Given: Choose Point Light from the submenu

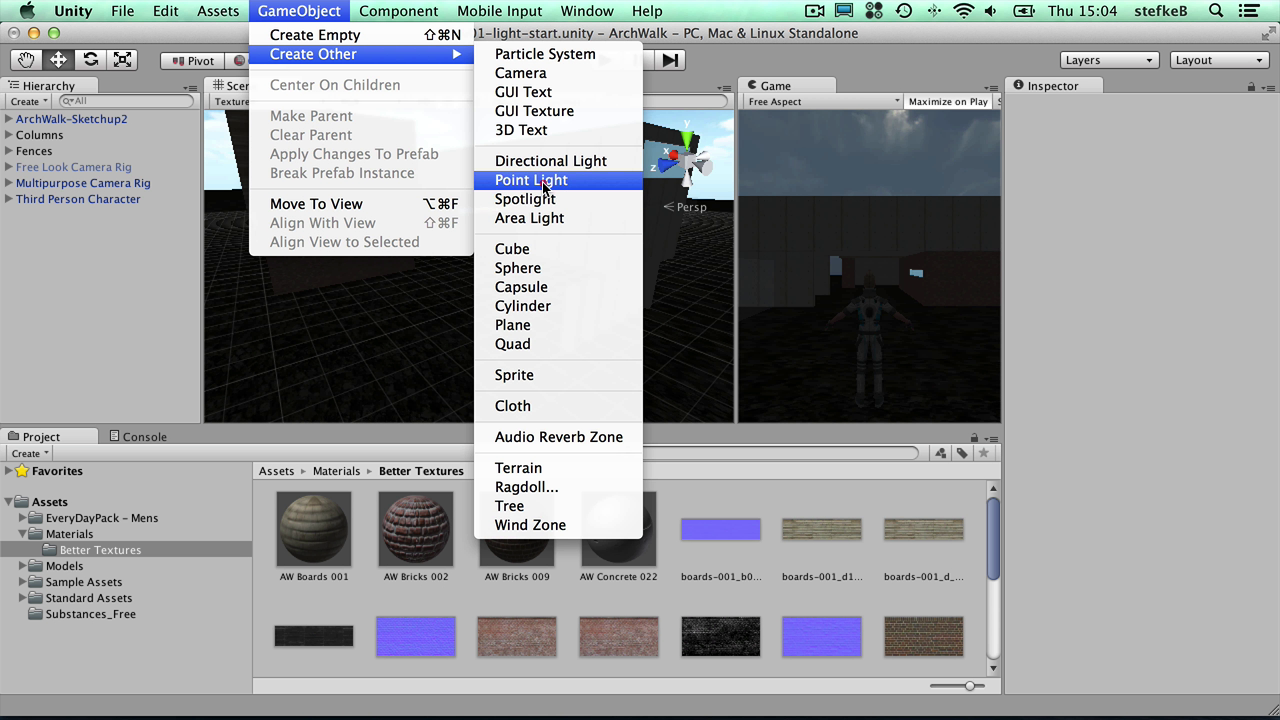Looking at the screenshot, I should (x=558, y=180).
